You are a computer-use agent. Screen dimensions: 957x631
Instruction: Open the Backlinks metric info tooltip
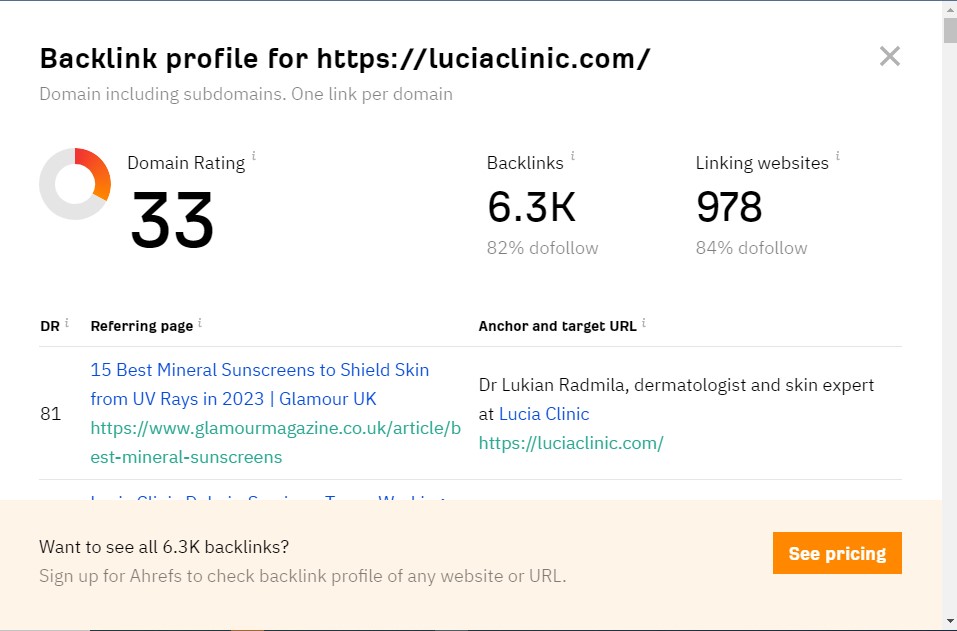(571, 155)
